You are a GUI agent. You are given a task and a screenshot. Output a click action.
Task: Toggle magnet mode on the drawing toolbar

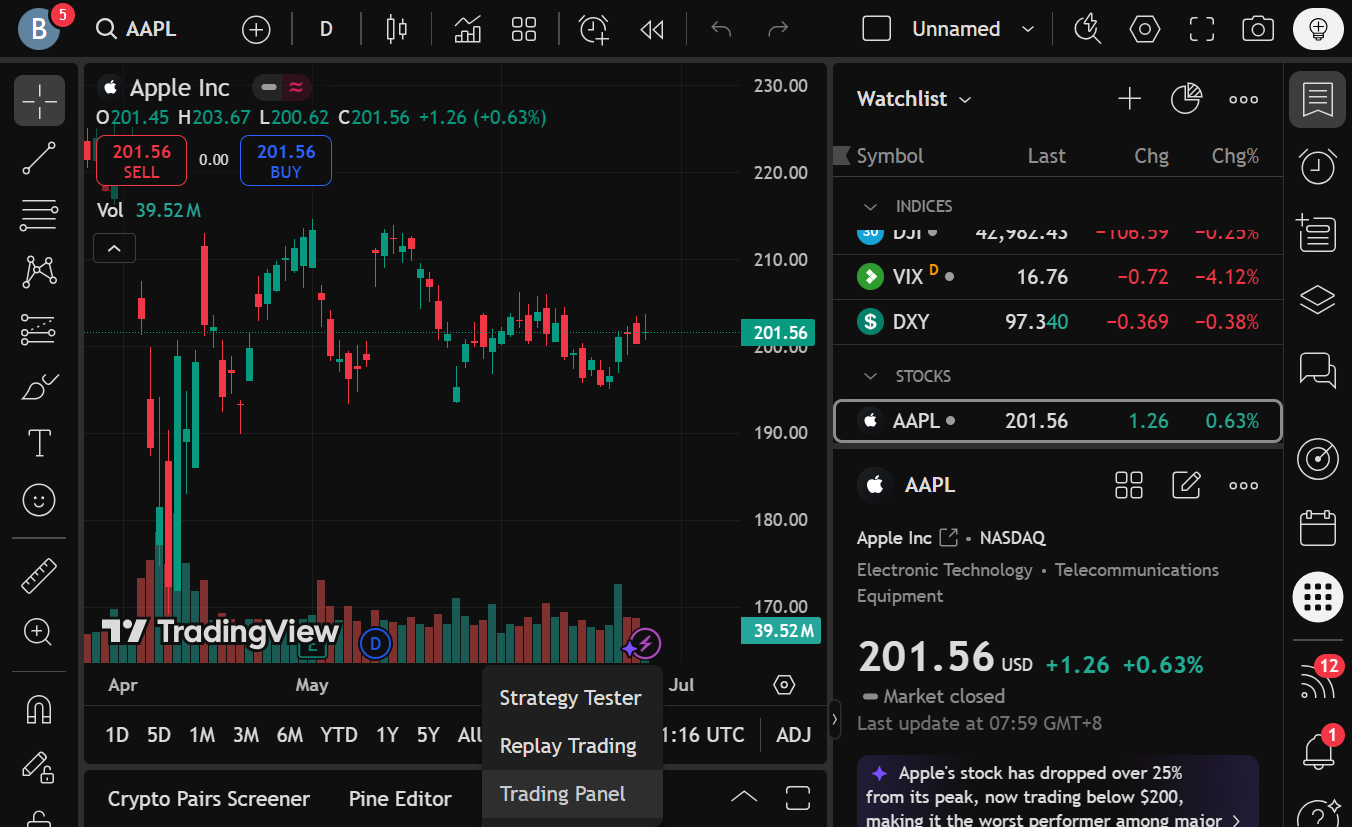coord(40,709)
